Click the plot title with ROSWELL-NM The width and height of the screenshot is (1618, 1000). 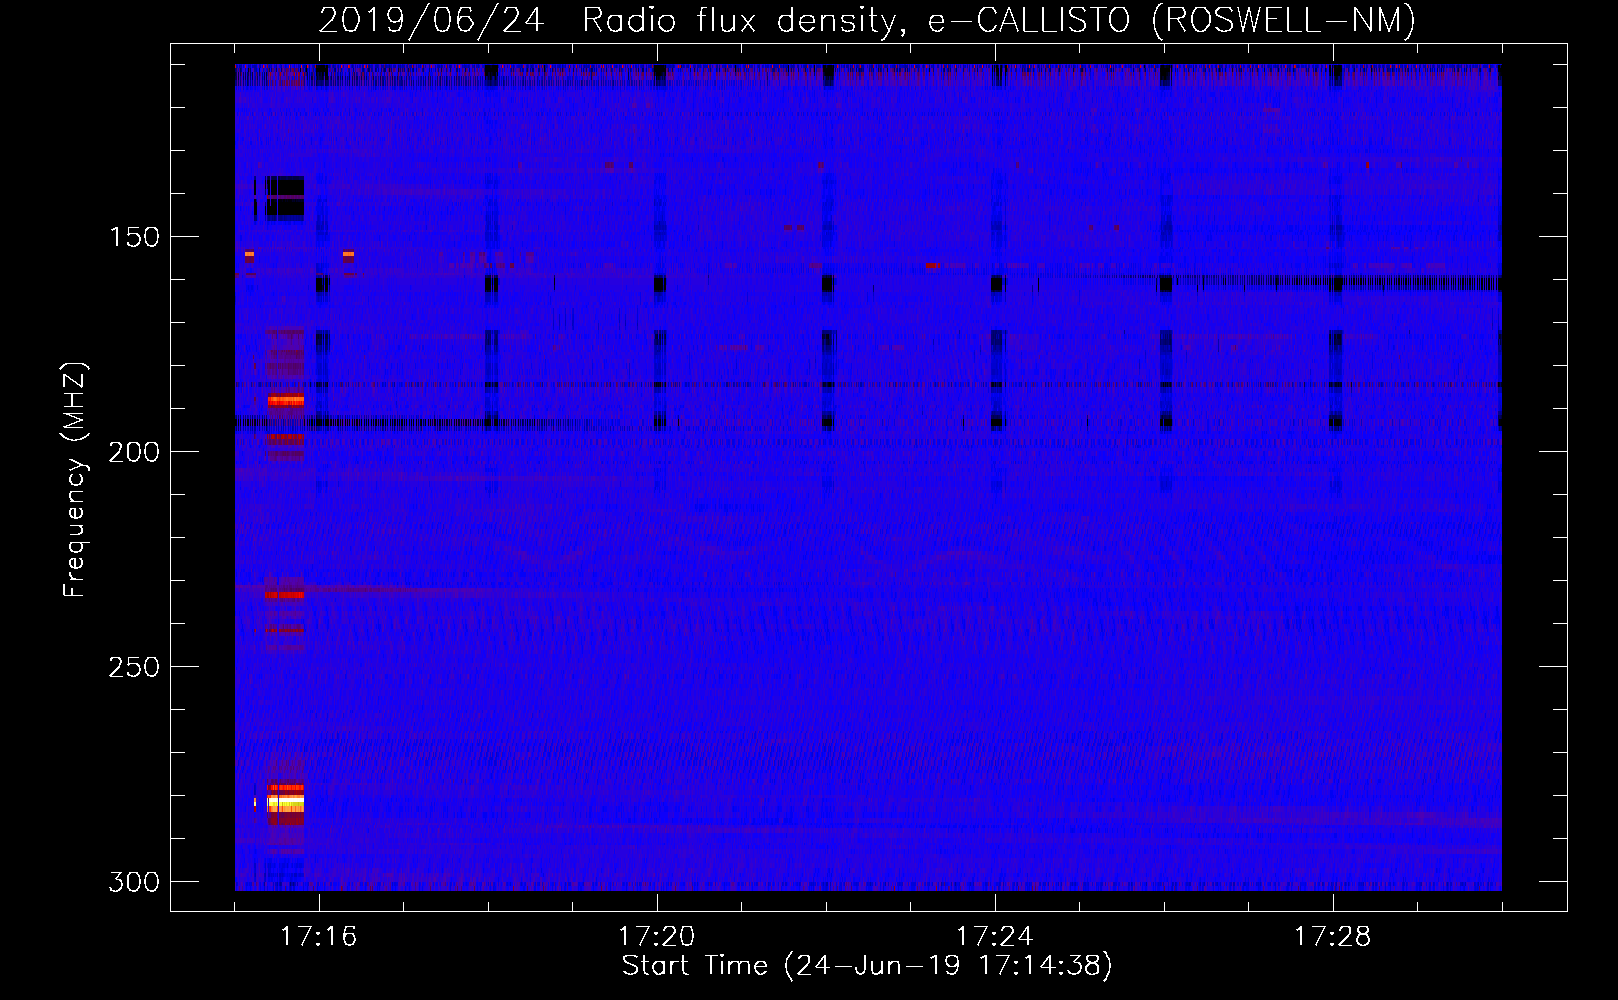[868, 19]
